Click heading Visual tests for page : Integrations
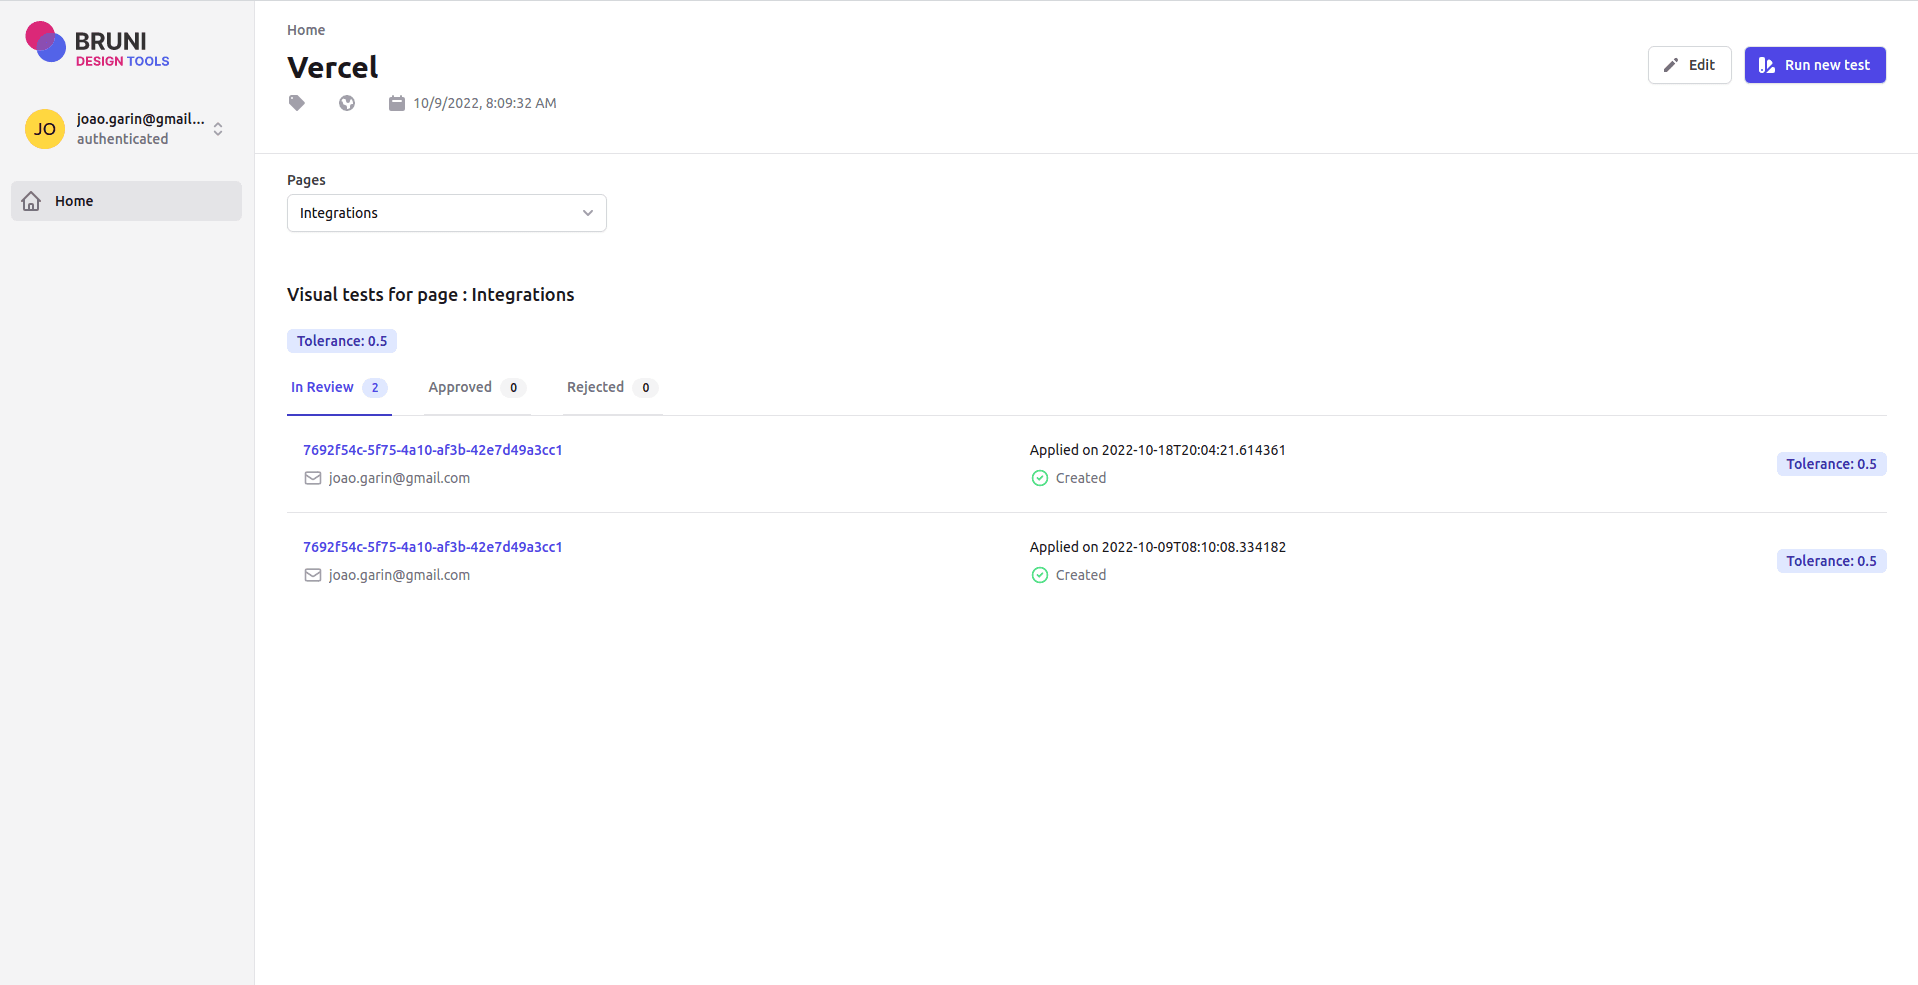Viewport: 1918px width, 985px height. (431, 295)
